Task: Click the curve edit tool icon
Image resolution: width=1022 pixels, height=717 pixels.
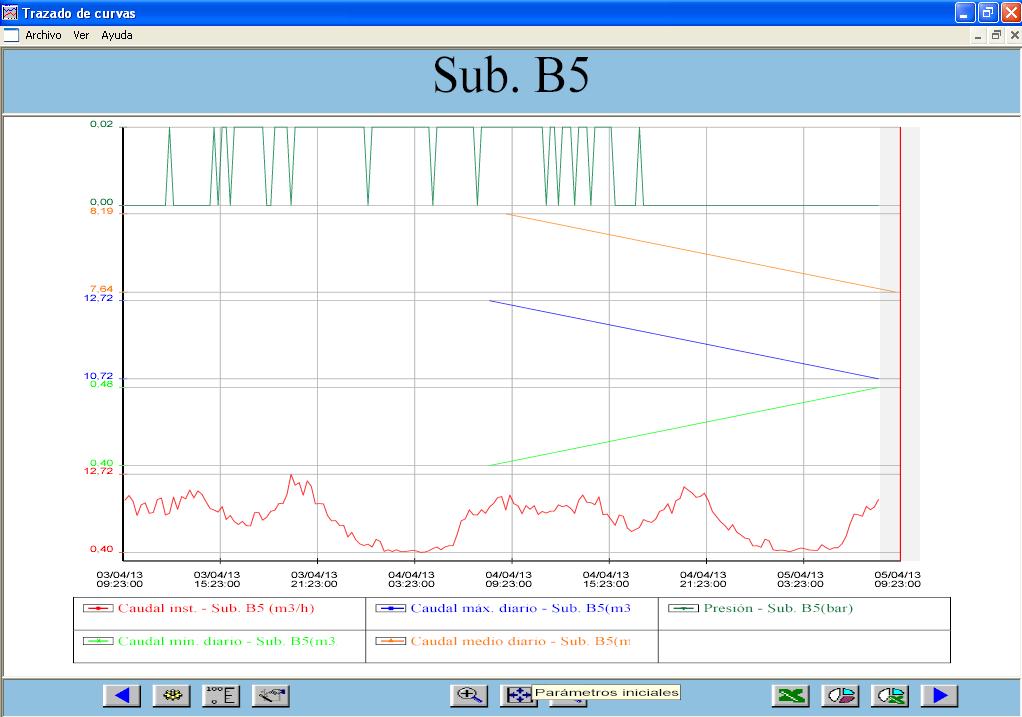Action: 271,696
